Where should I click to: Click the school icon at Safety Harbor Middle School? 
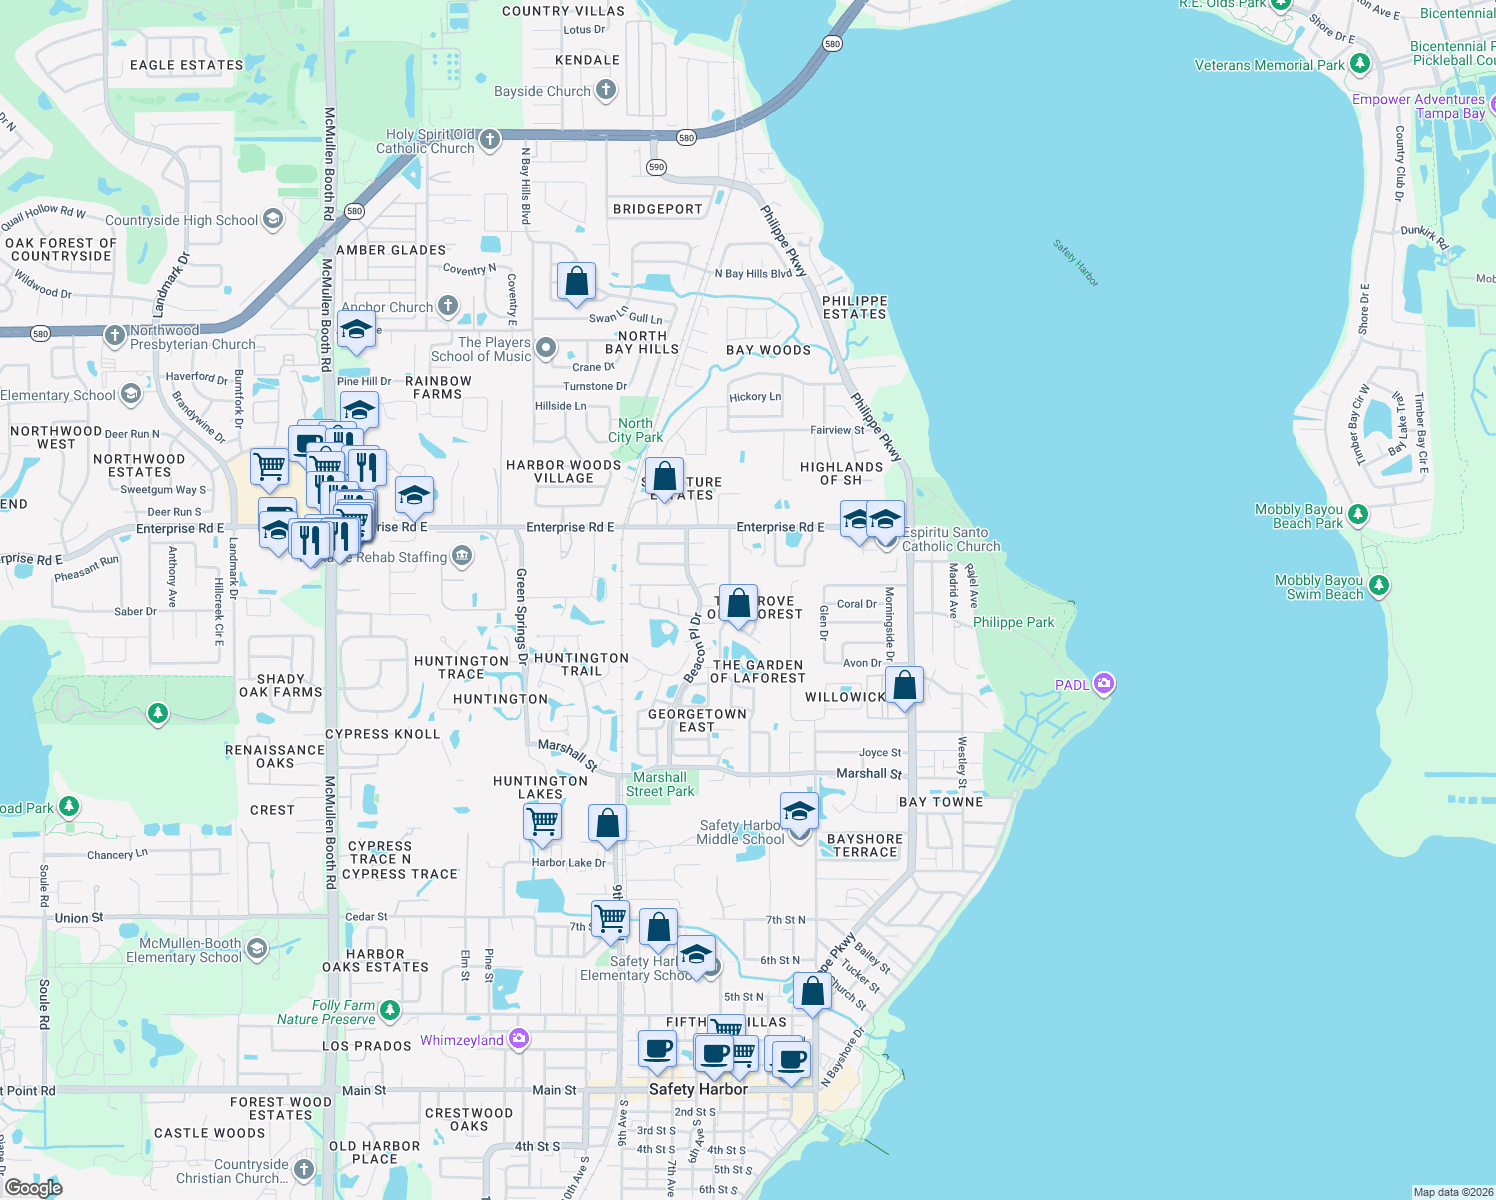tap(798, 812)
